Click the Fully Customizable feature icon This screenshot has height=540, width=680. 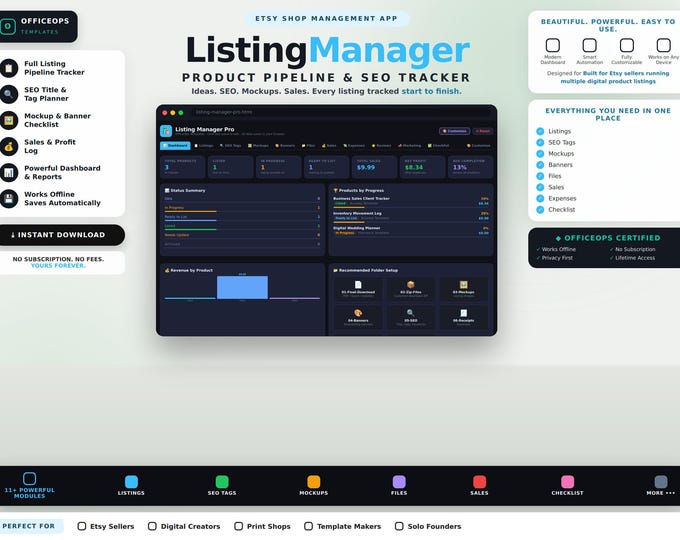pyautogui.click(x=627, y=45)
